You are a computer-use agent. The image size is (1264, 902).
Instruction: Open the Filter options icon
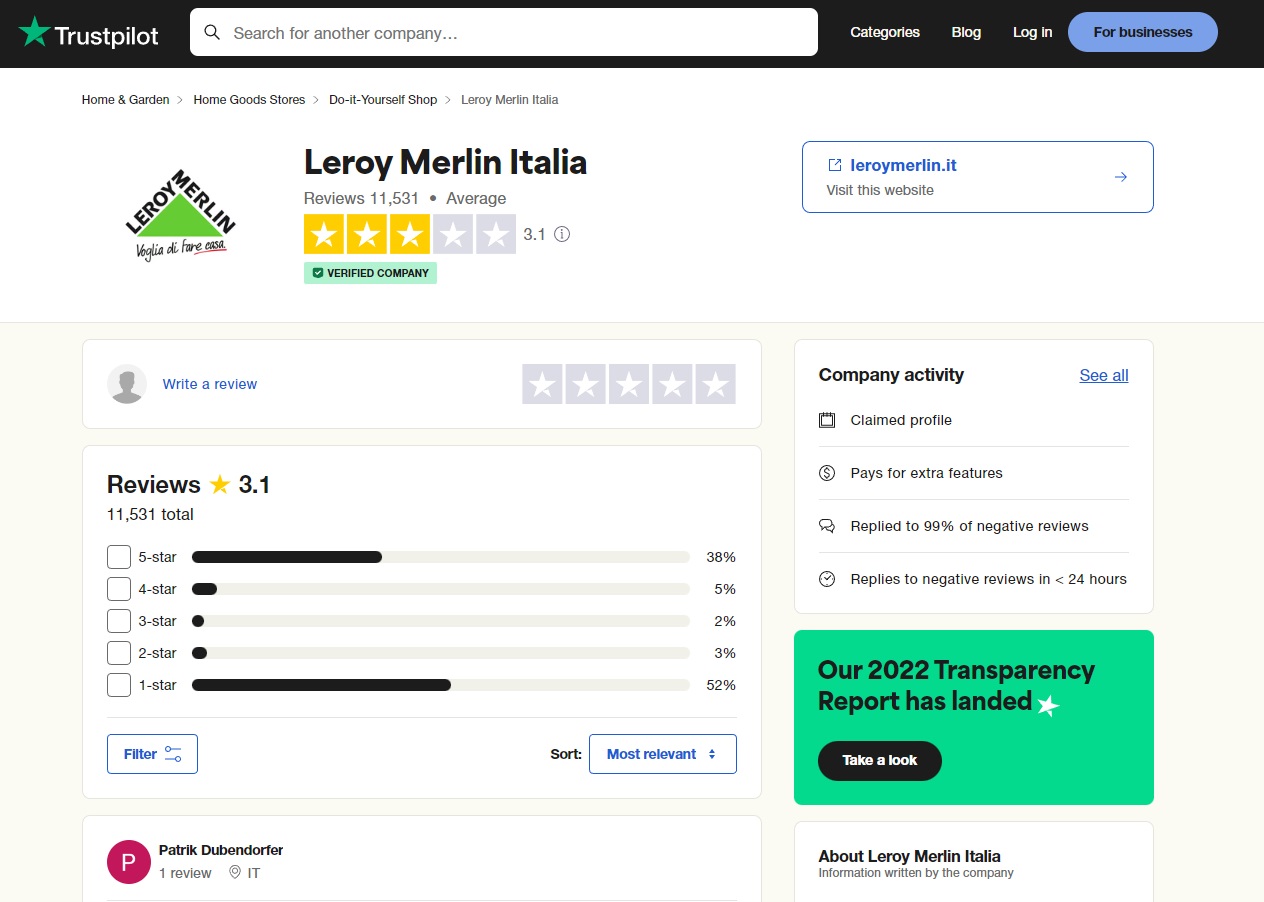(171, 753)
